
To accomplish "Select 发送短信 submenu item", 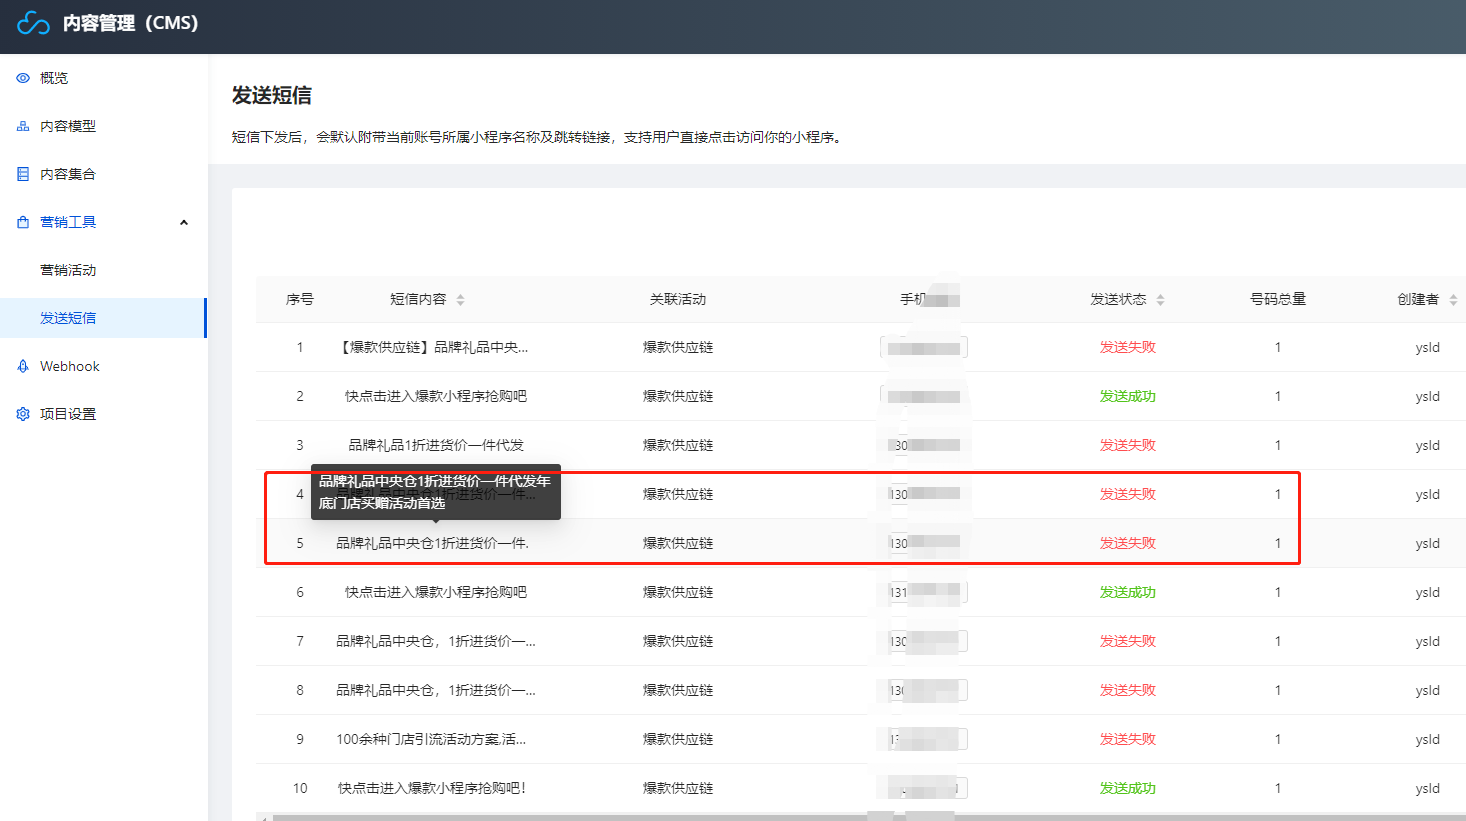I will click(x=68, y=318).
